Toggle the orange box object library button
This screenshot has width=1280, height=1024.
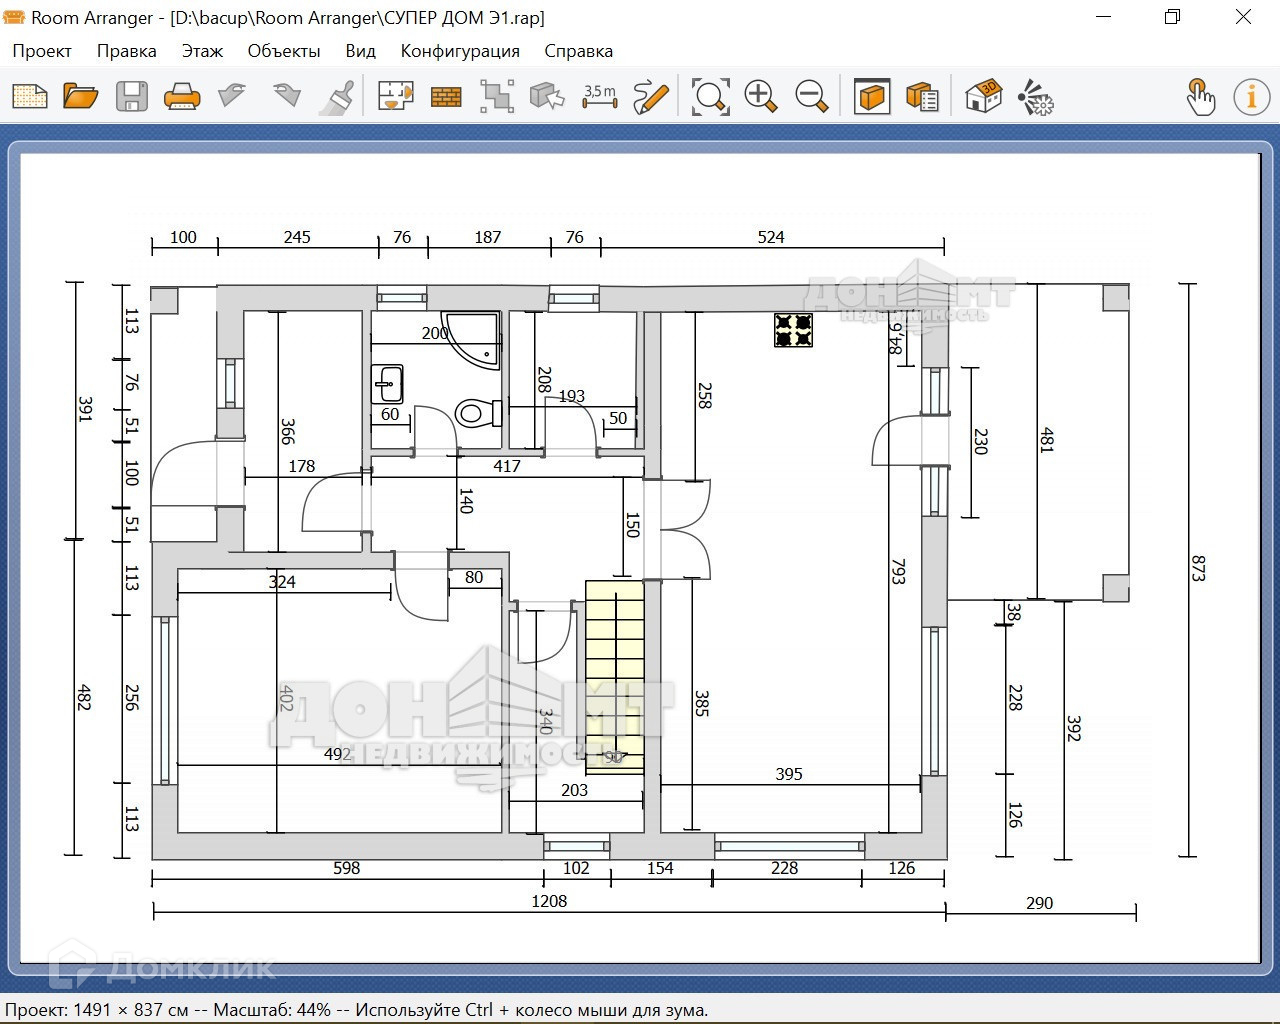872,97
